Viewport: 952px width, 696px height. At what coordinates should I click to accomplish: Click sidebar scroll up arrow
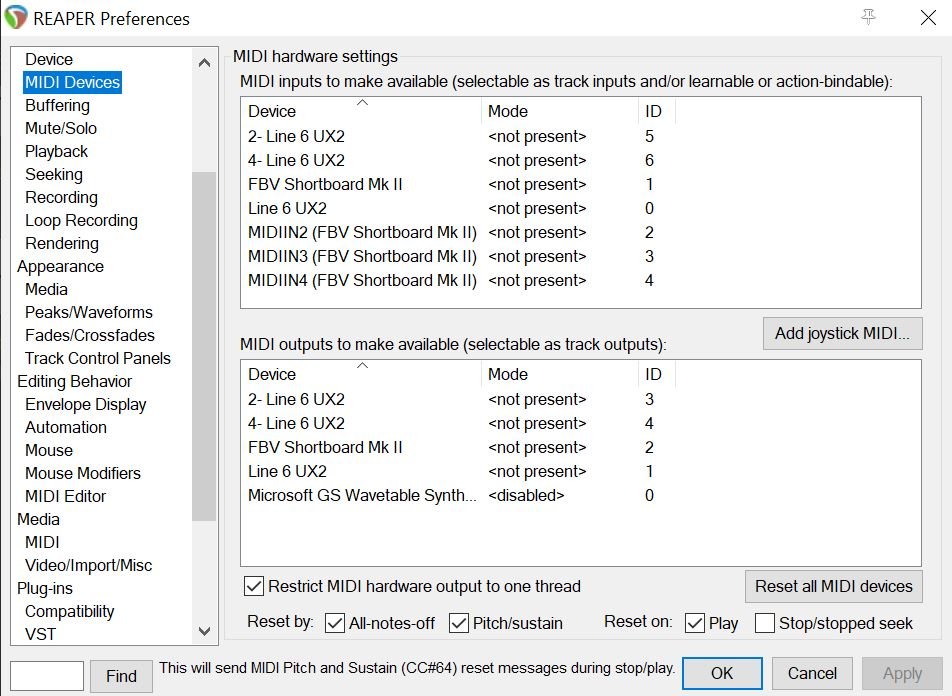pos(205,63)
